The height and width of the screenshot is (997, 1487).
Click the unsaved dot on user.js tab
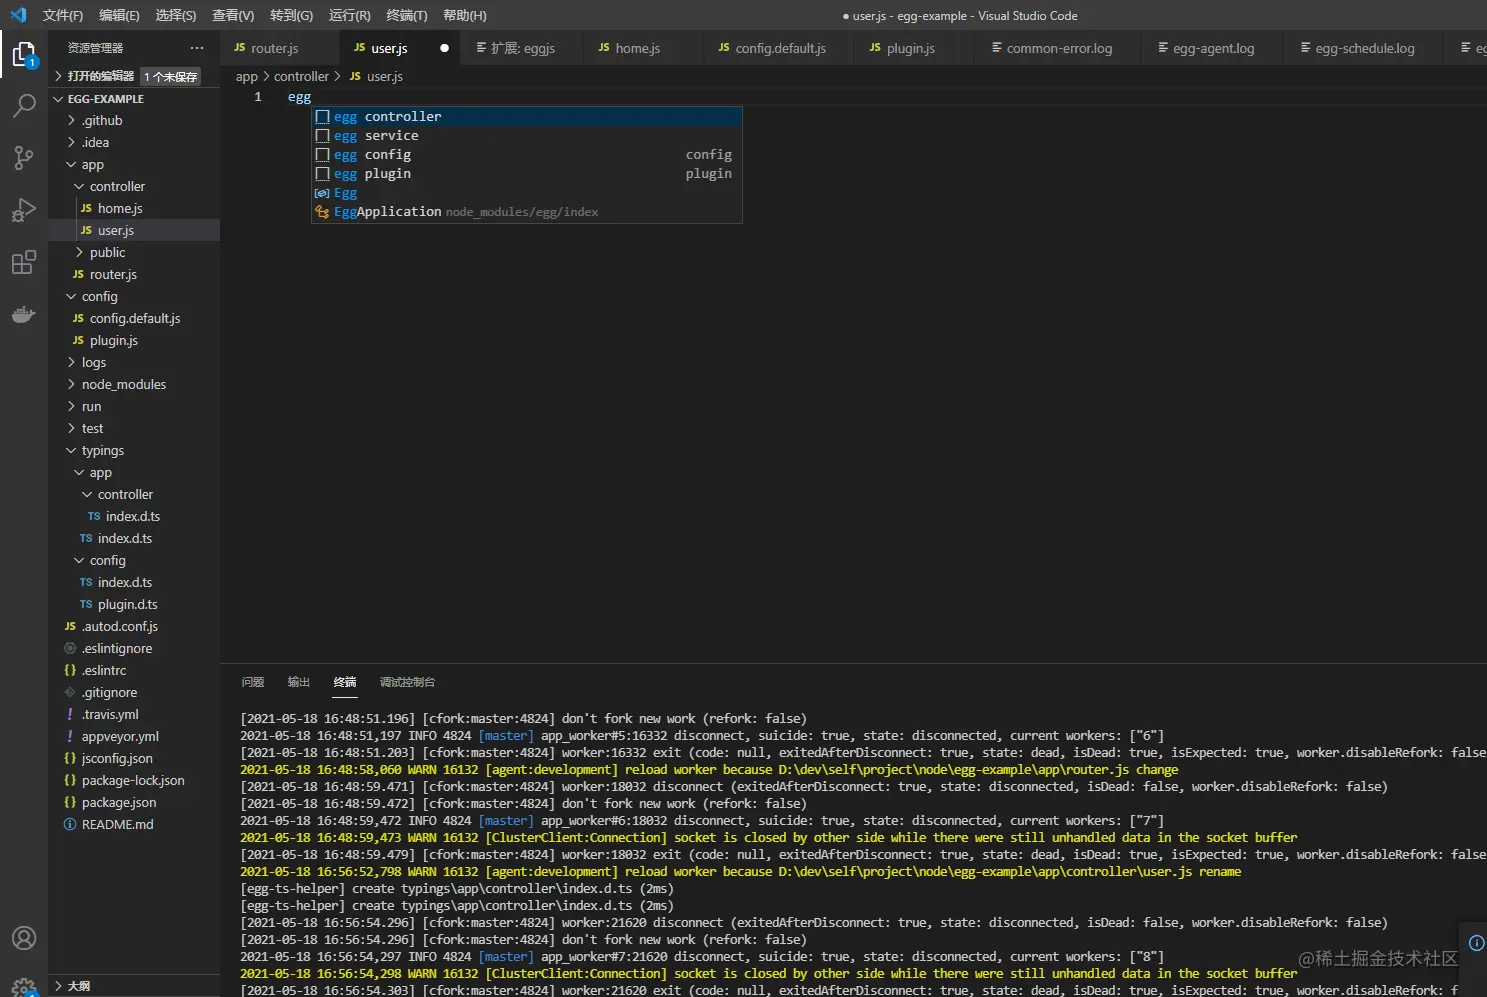point(444,48)
